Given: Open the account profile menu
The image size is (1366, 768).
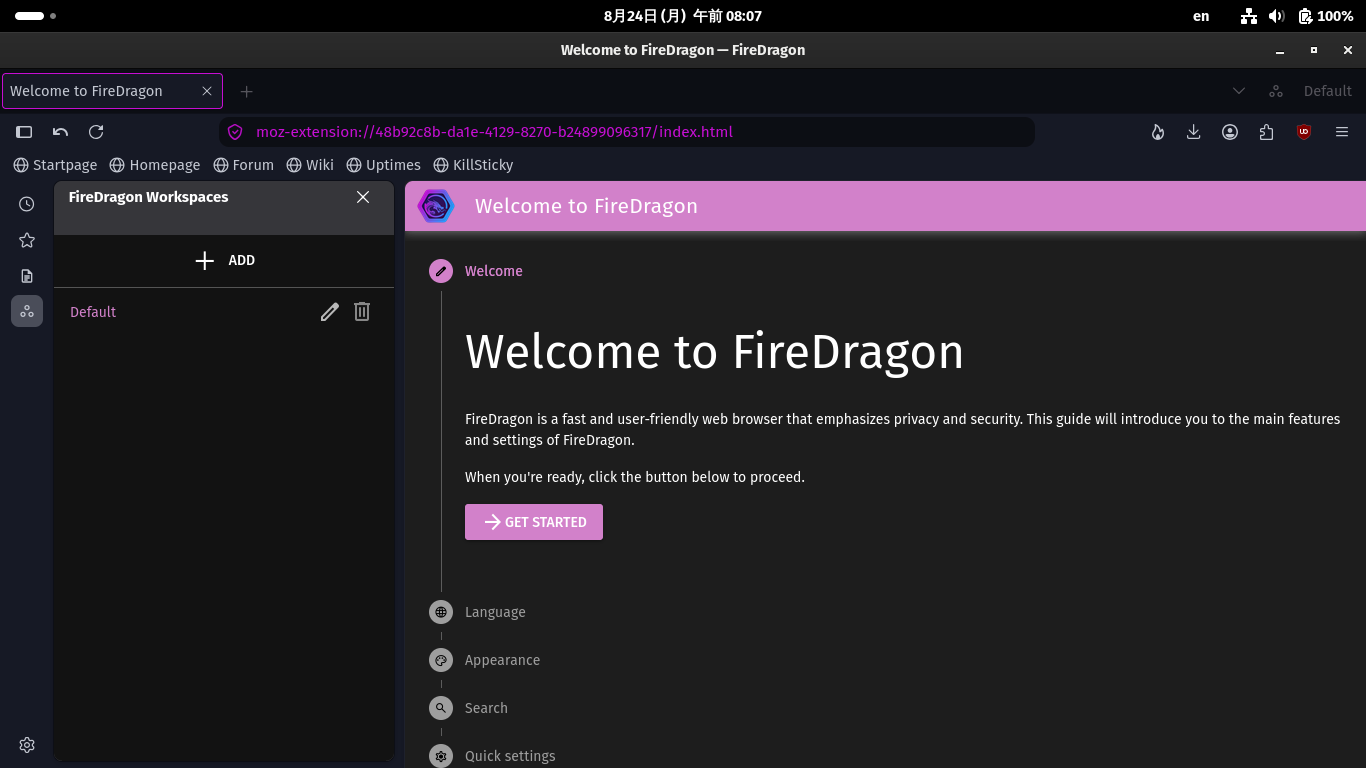Looking at the screenshot, I should 1230,132.
